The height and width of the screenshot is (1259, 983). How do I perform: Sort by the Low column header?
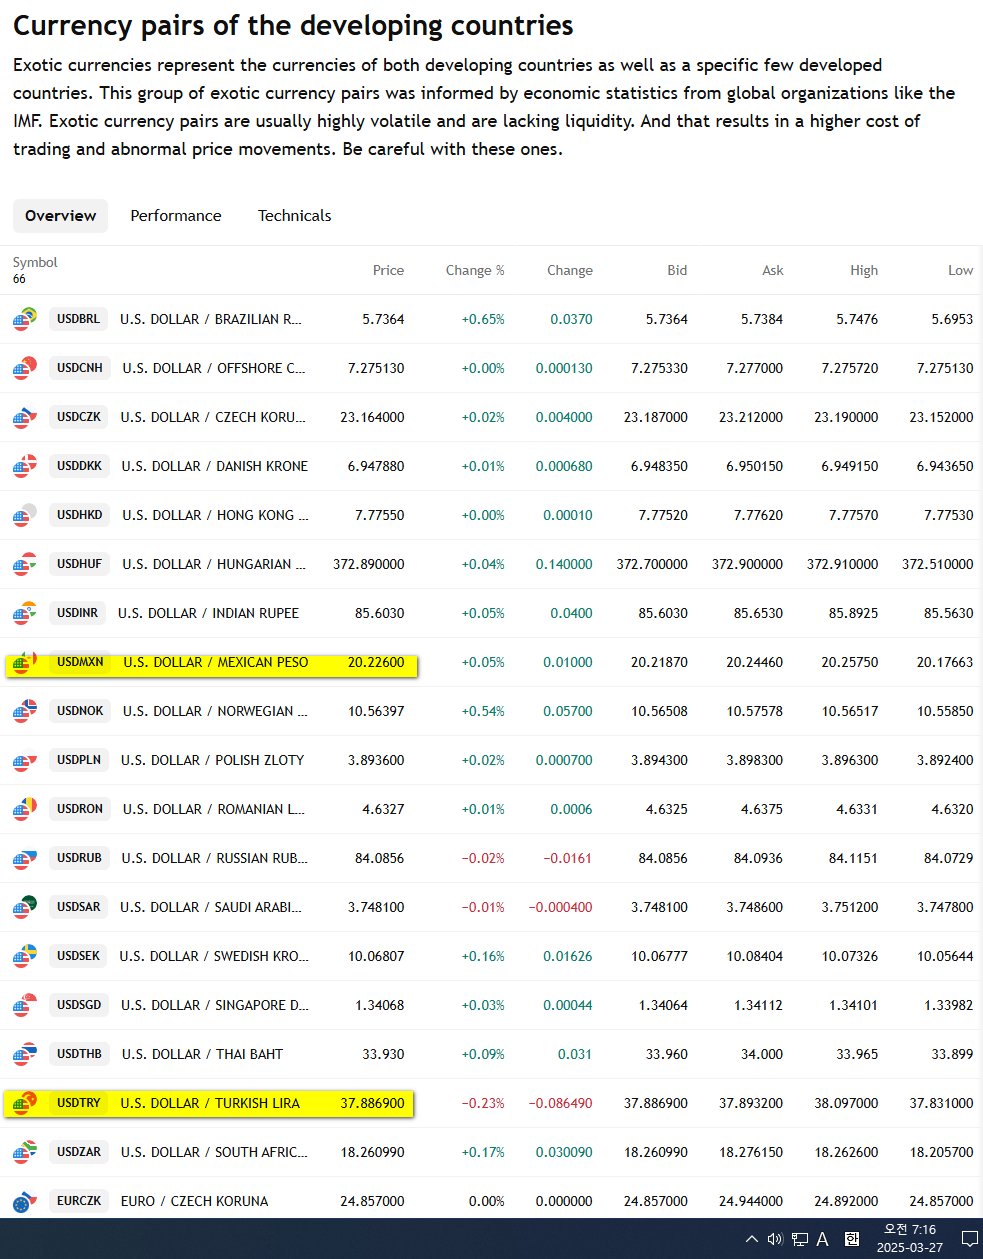click(960, 270)
